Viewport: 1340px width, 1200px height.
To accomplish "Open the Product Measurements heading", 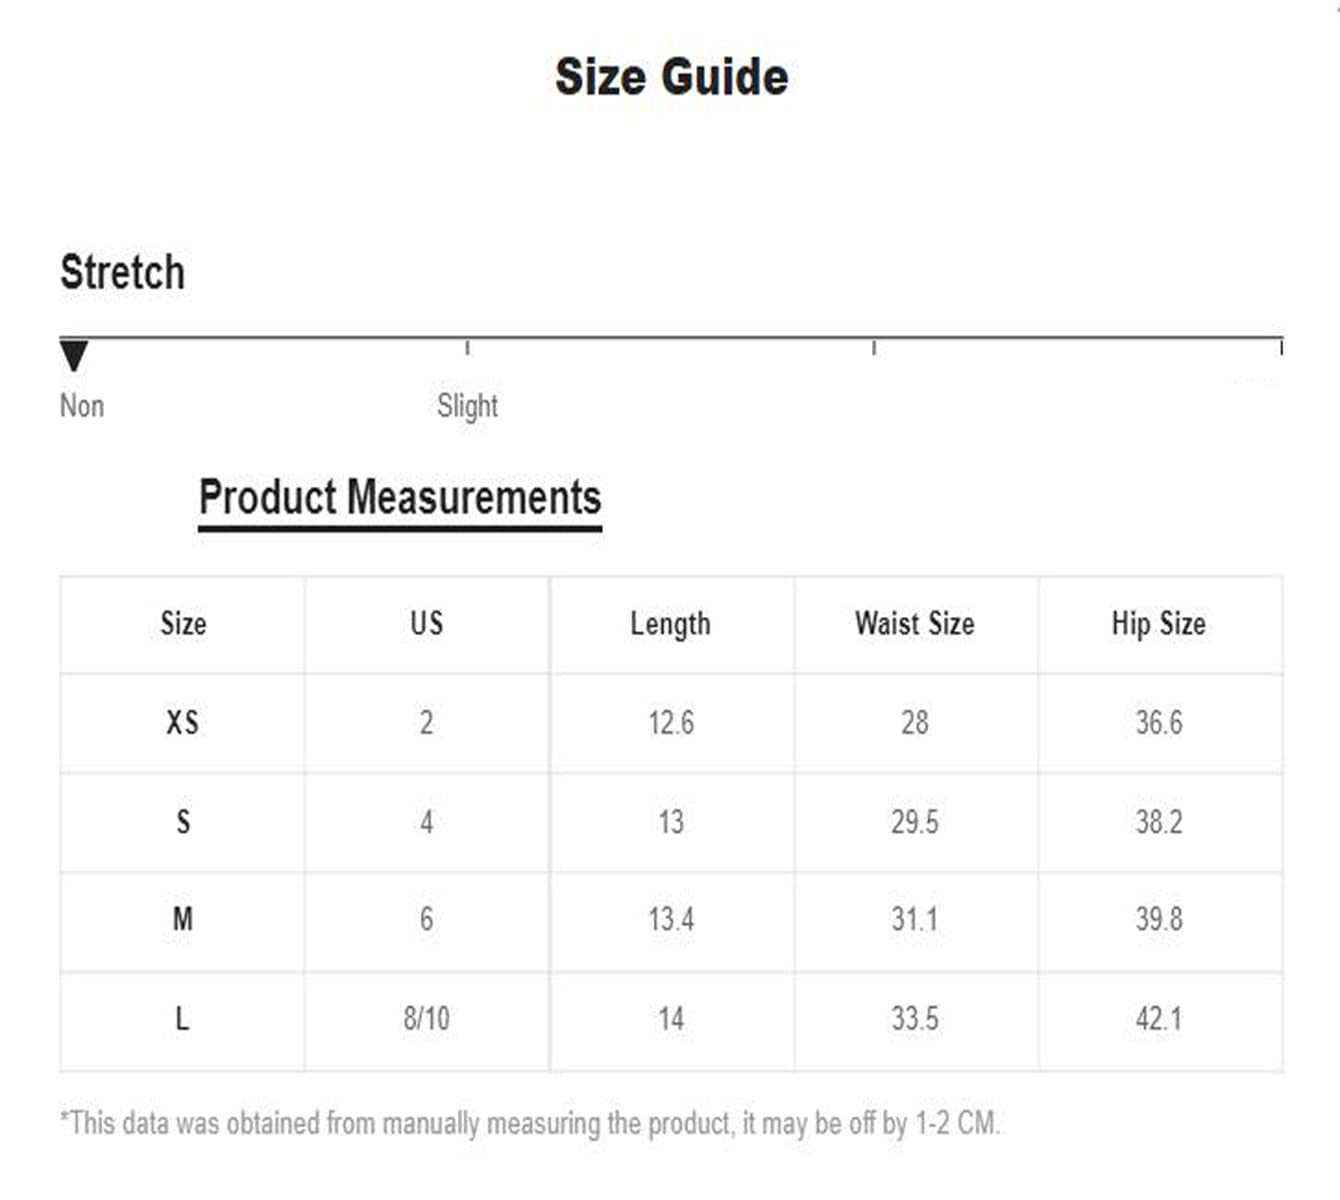I will pos(400,497).
